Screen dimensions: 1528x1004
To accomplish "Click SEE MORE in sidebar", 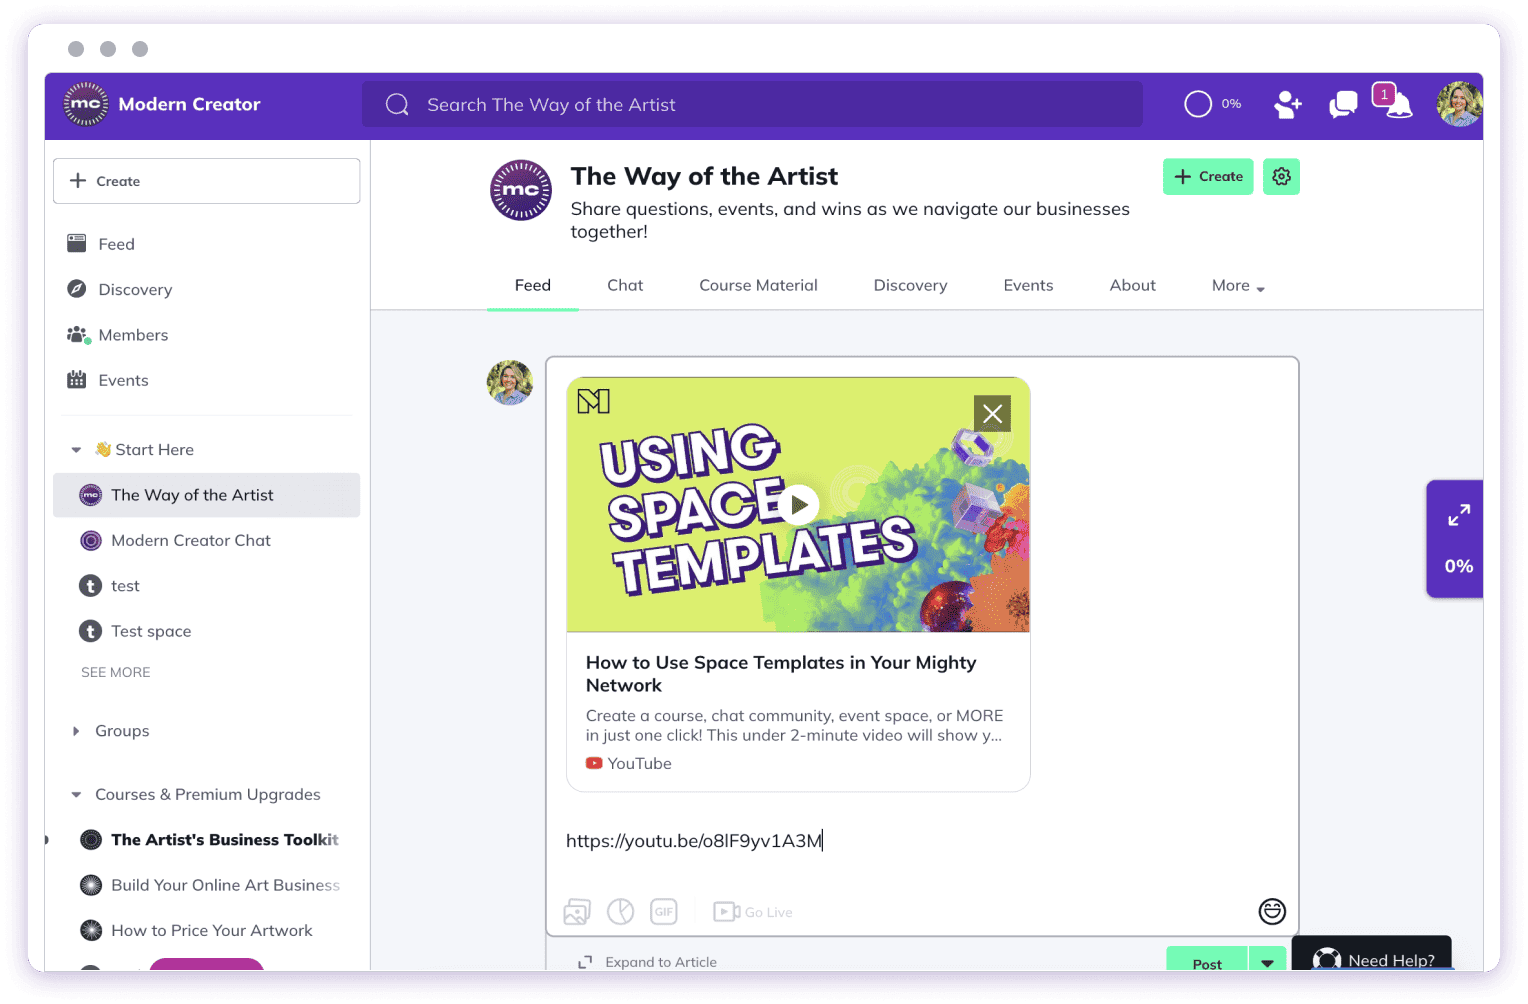I will click(x=116, y=672).
